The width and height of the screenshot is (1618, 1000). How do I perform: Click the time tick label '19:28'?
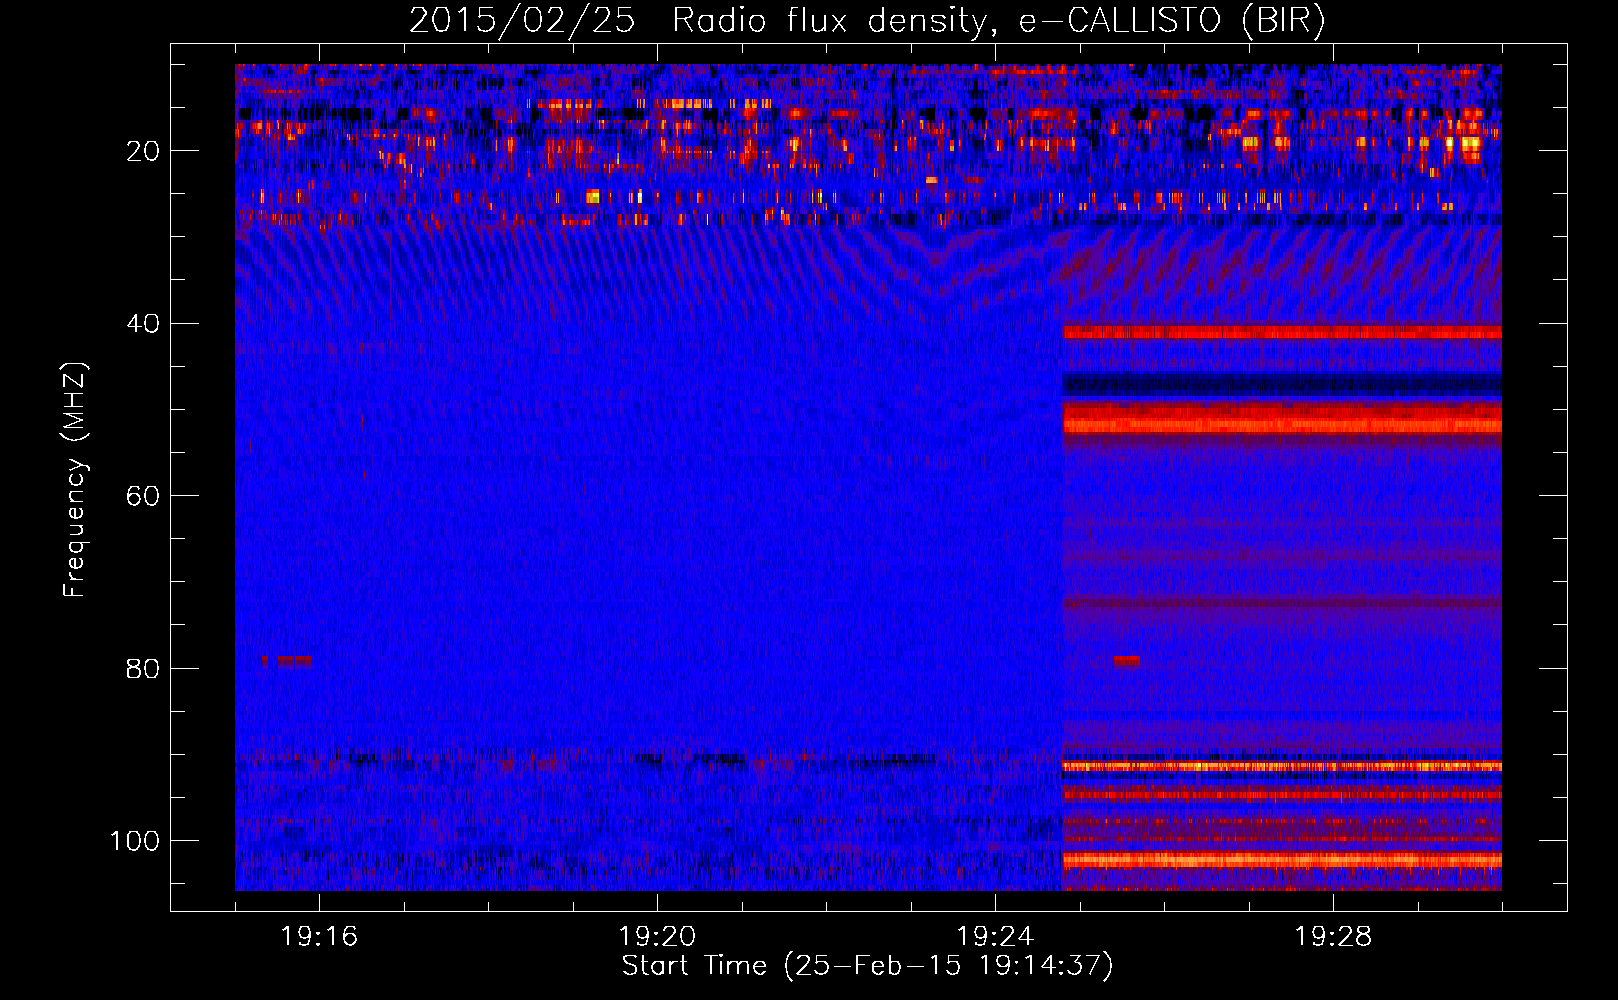(x=1333, y=937)
